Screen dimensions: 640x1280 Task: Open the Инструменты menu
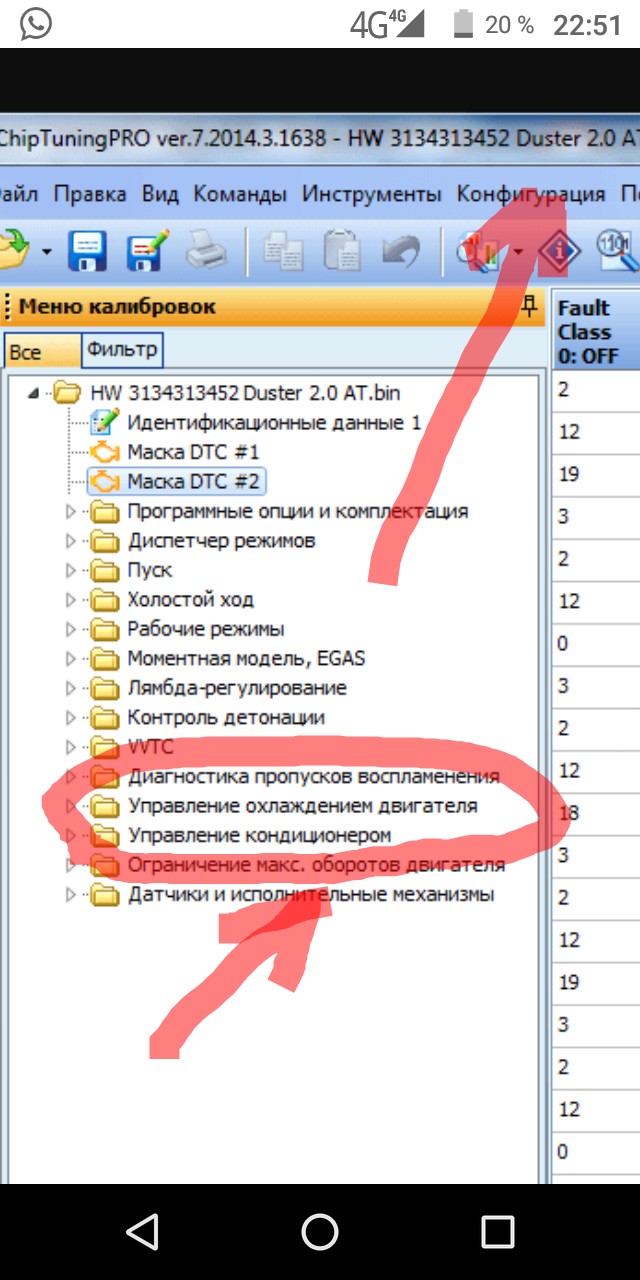372,194
